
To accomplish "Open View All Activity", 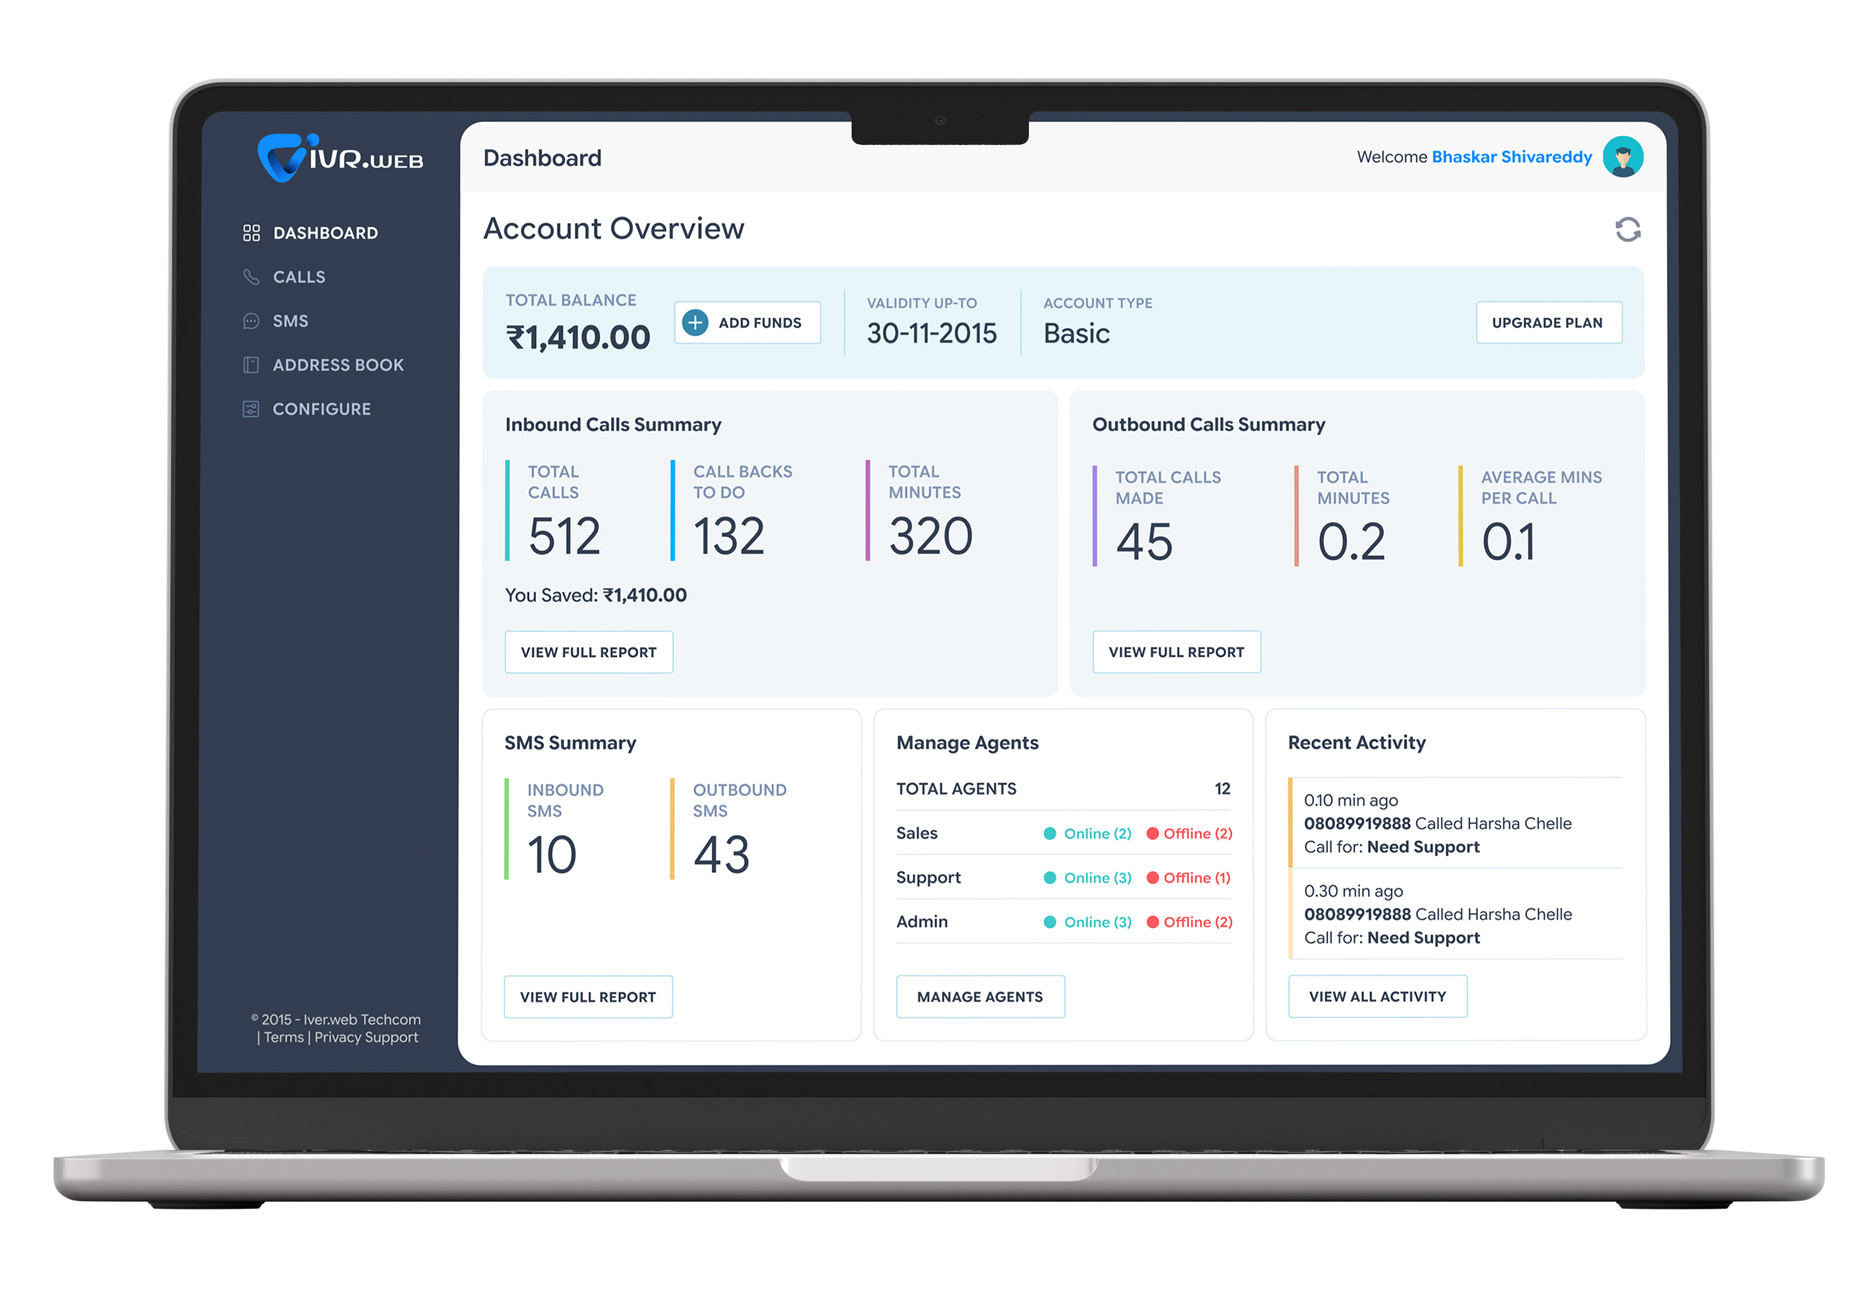I will tap(1377, 997).
